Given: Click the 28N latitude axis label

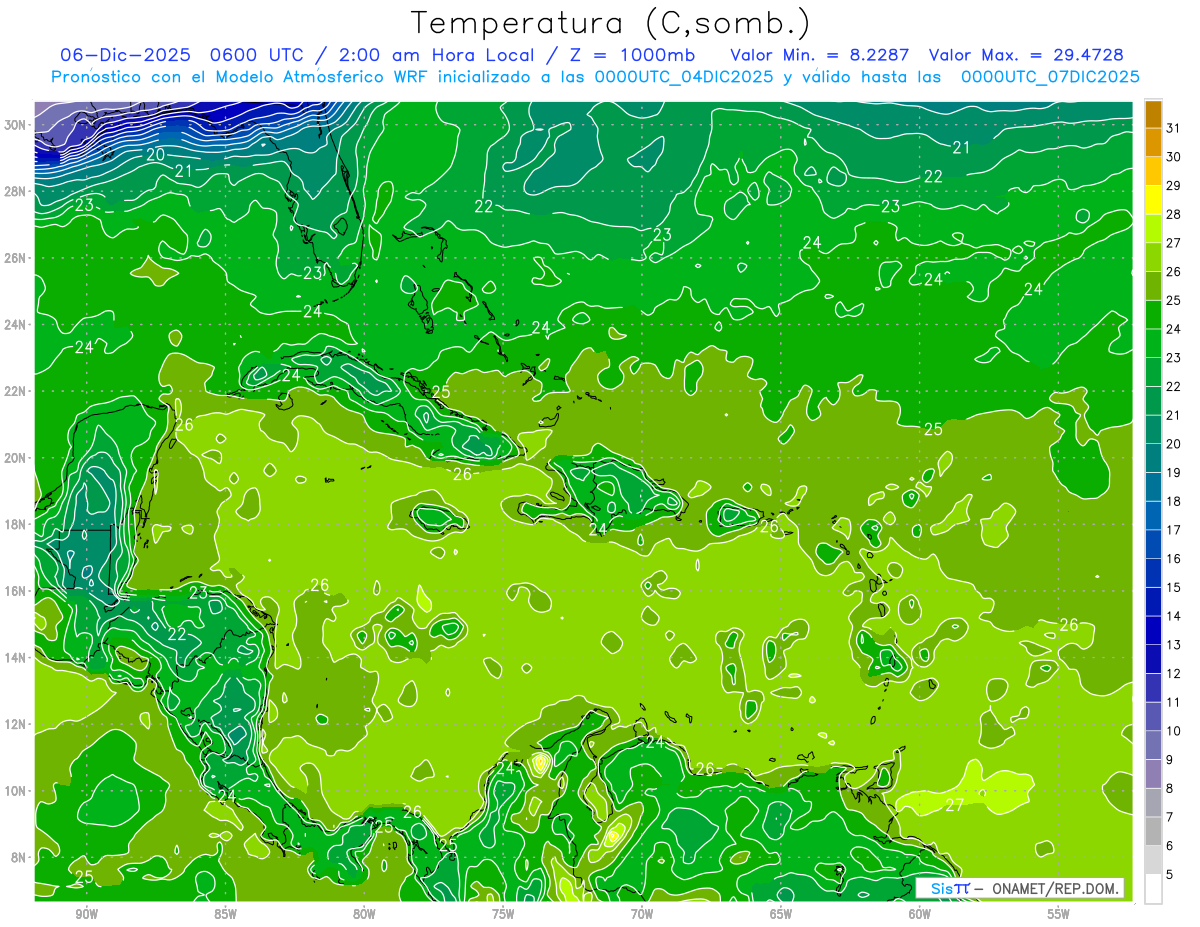Looking at the screenshot, I should click(x=16, y=191).
